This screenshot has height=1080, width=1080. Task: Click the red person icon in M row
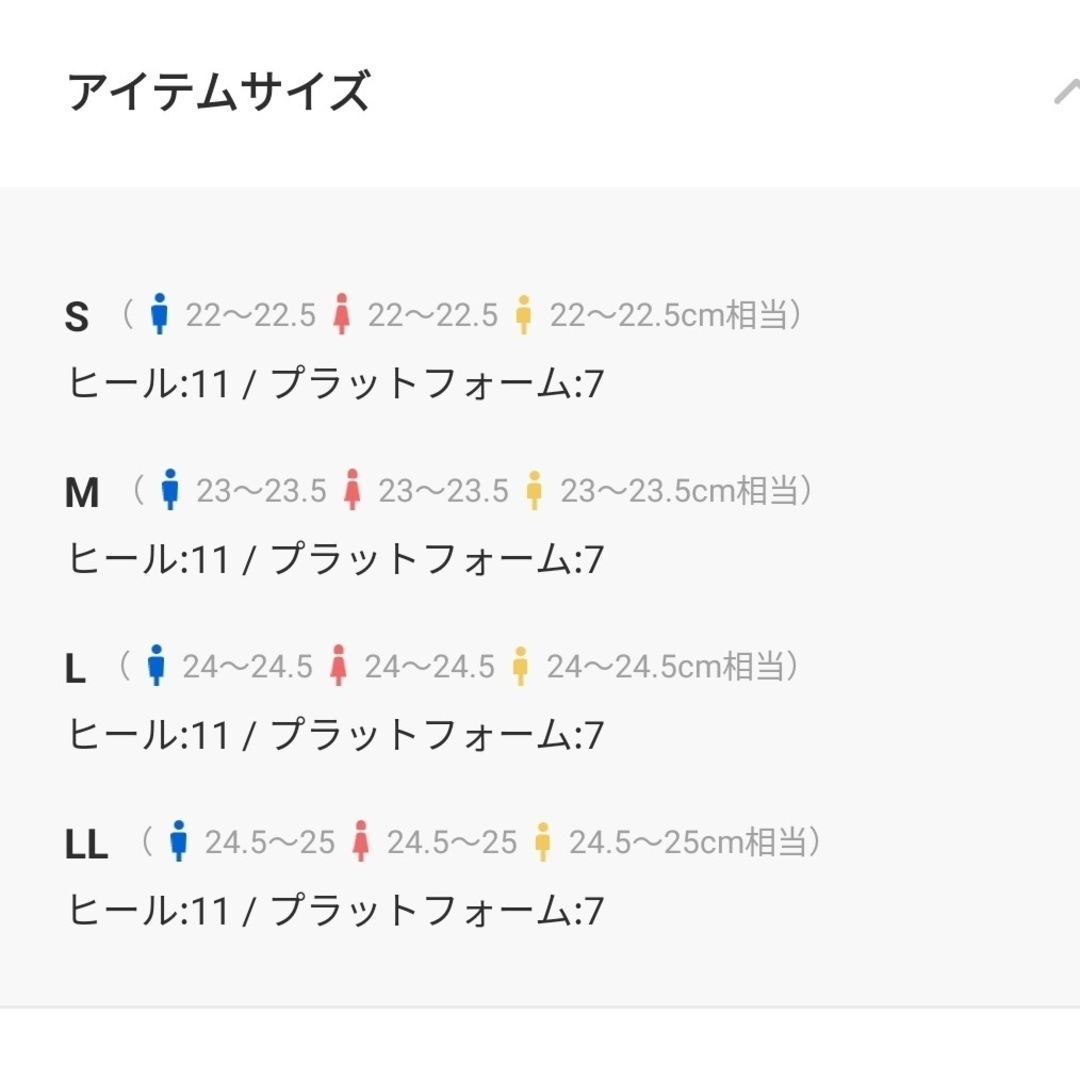(353, 490)
